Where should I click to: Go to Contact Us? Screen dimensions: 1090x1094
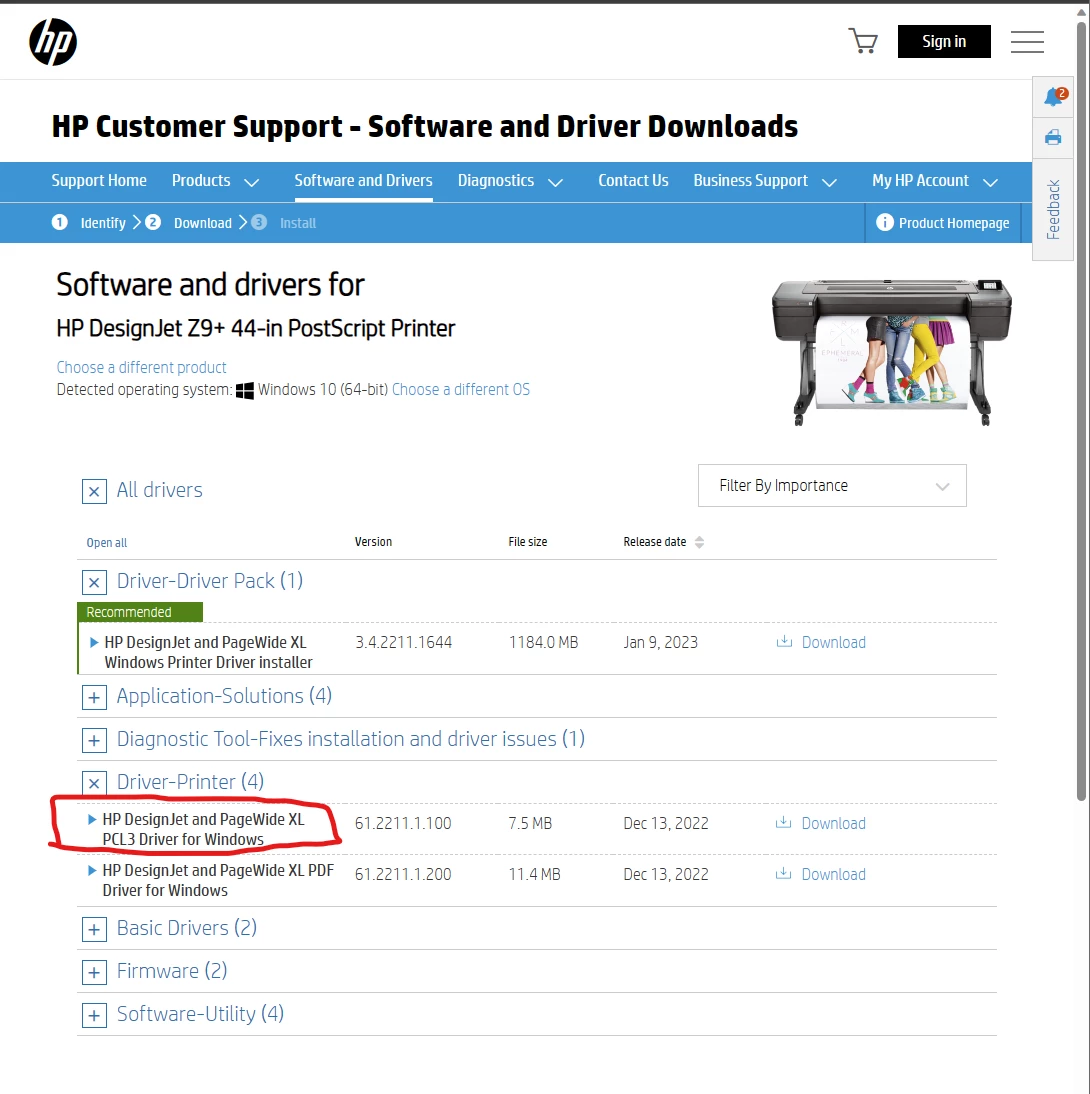point(633,181)
